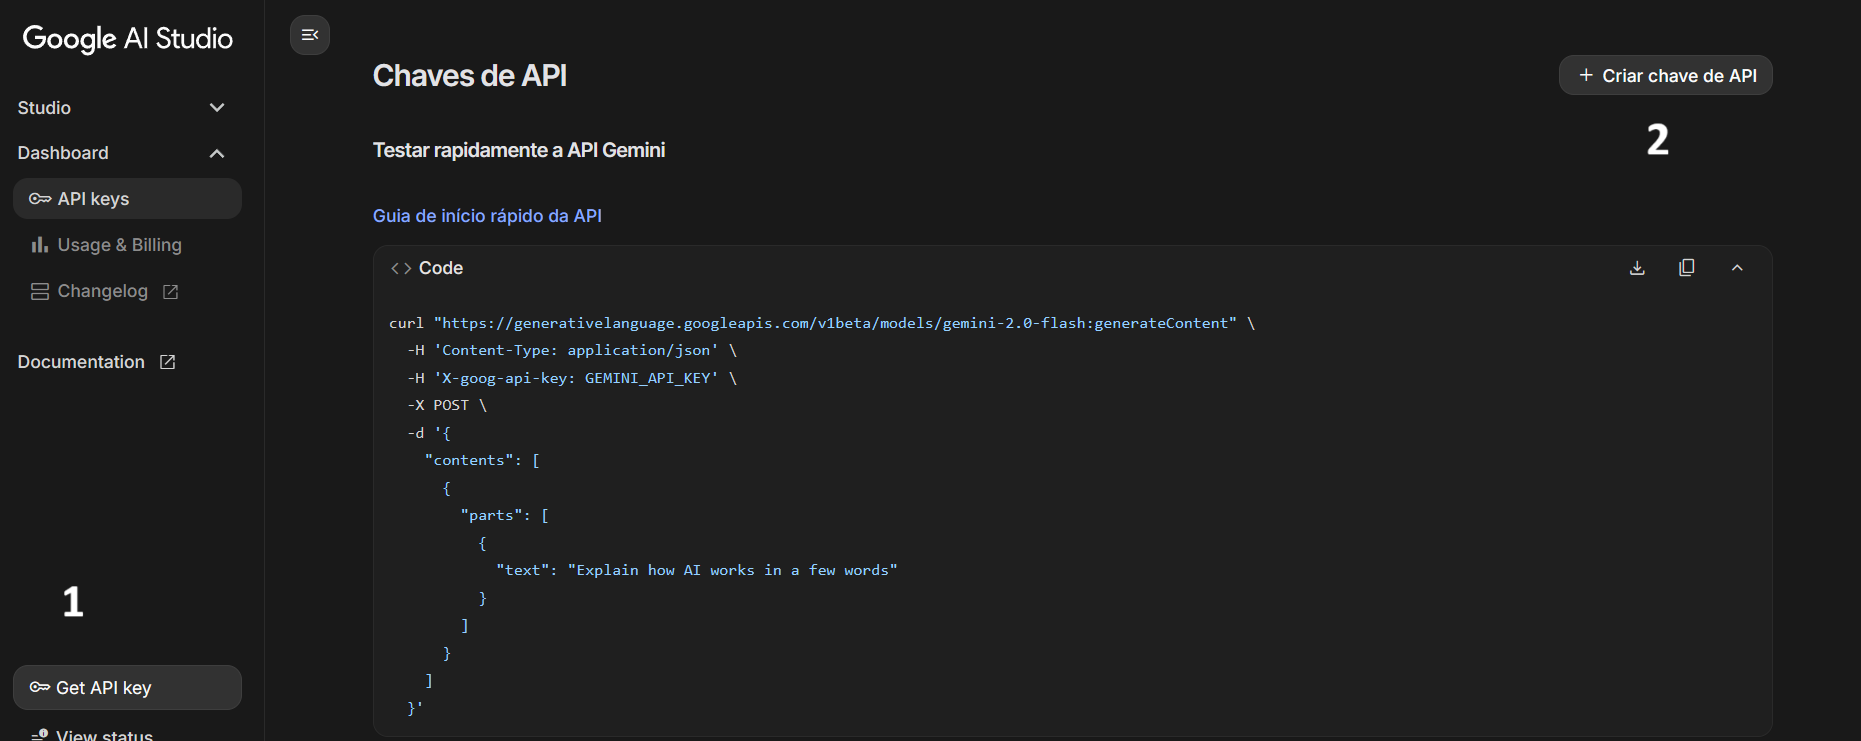Image resolution: width=1861 pixels, height=741 pixels.
Task: Click the curl URL line in code
Action: coord(822,323)
